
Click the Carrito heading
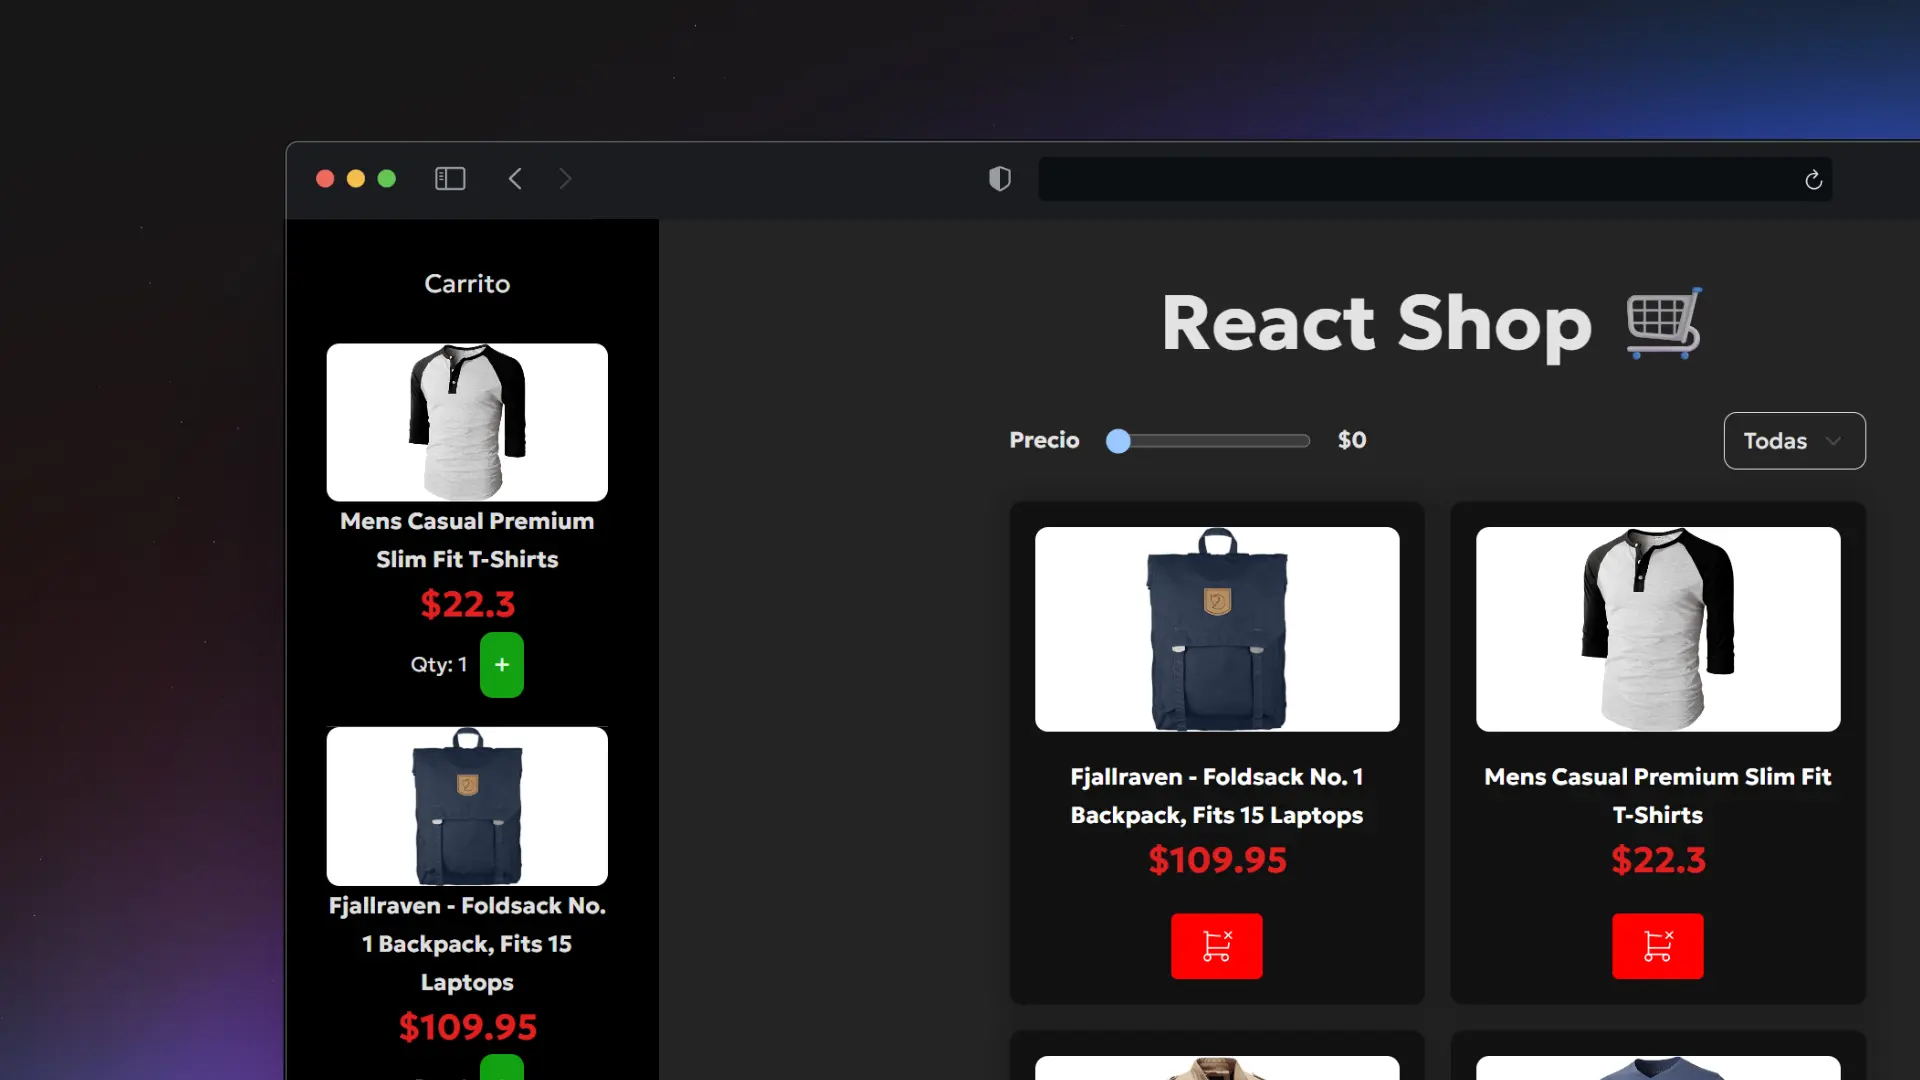pos(467,284)
